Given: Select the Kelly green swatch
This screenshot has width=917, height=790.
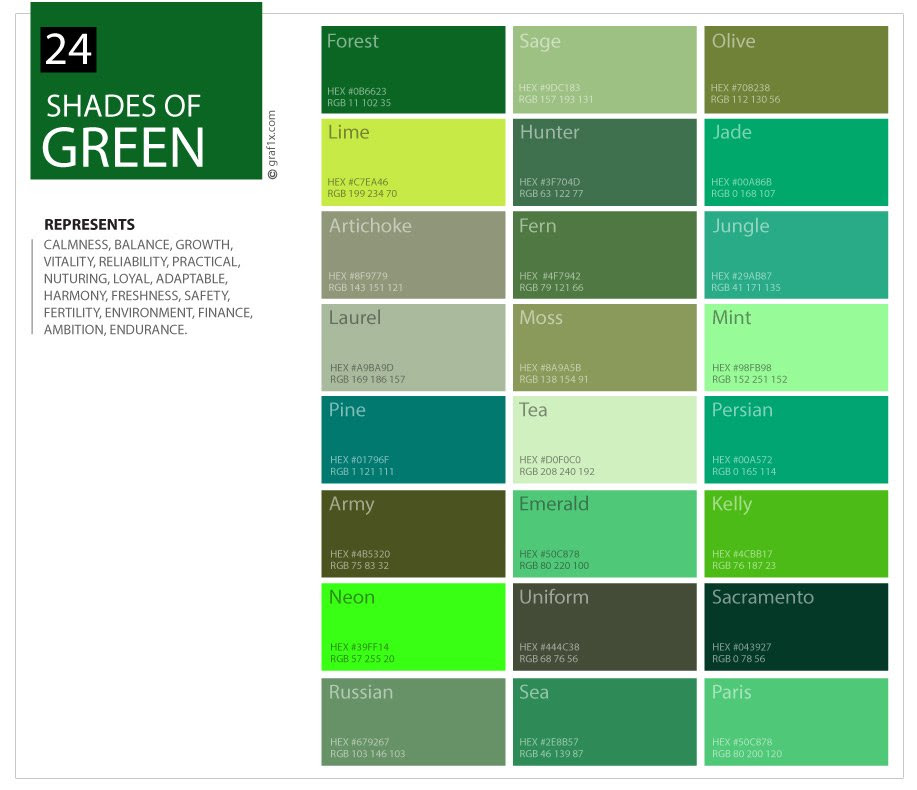Looking at the screenshot, I should tap(796, 532).
